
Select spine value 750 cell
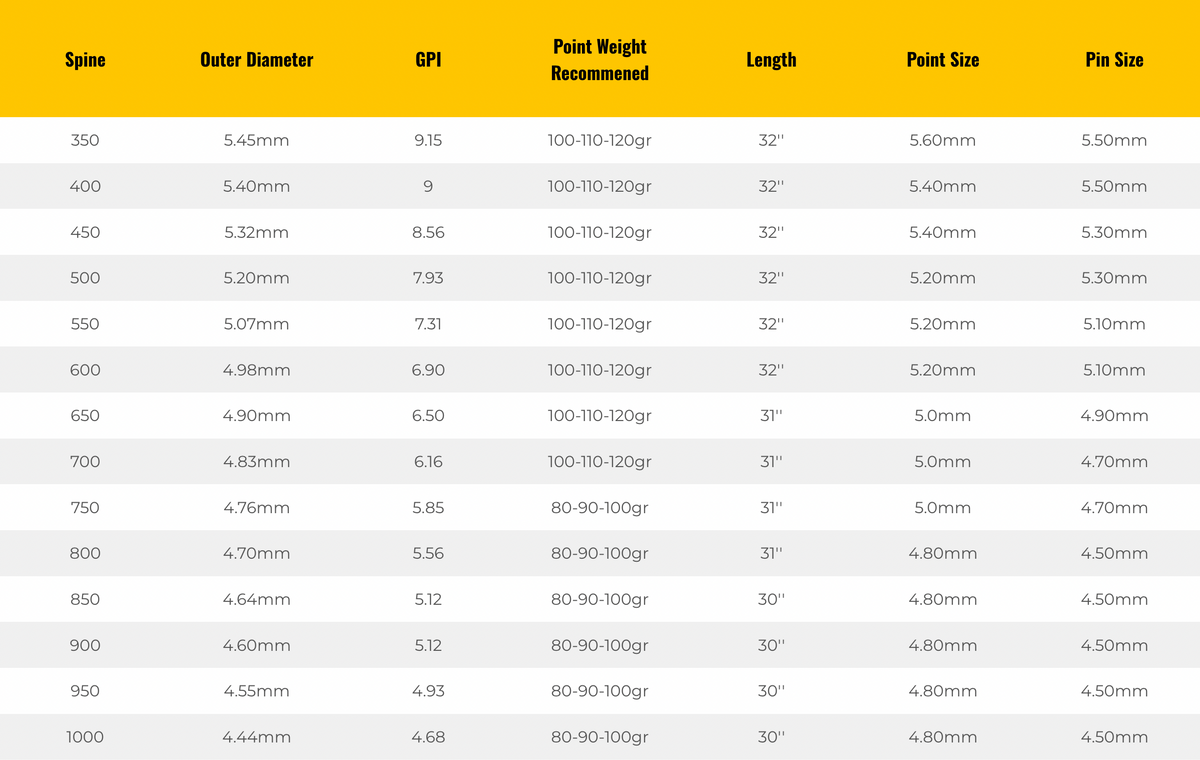[x=85, y=508]
